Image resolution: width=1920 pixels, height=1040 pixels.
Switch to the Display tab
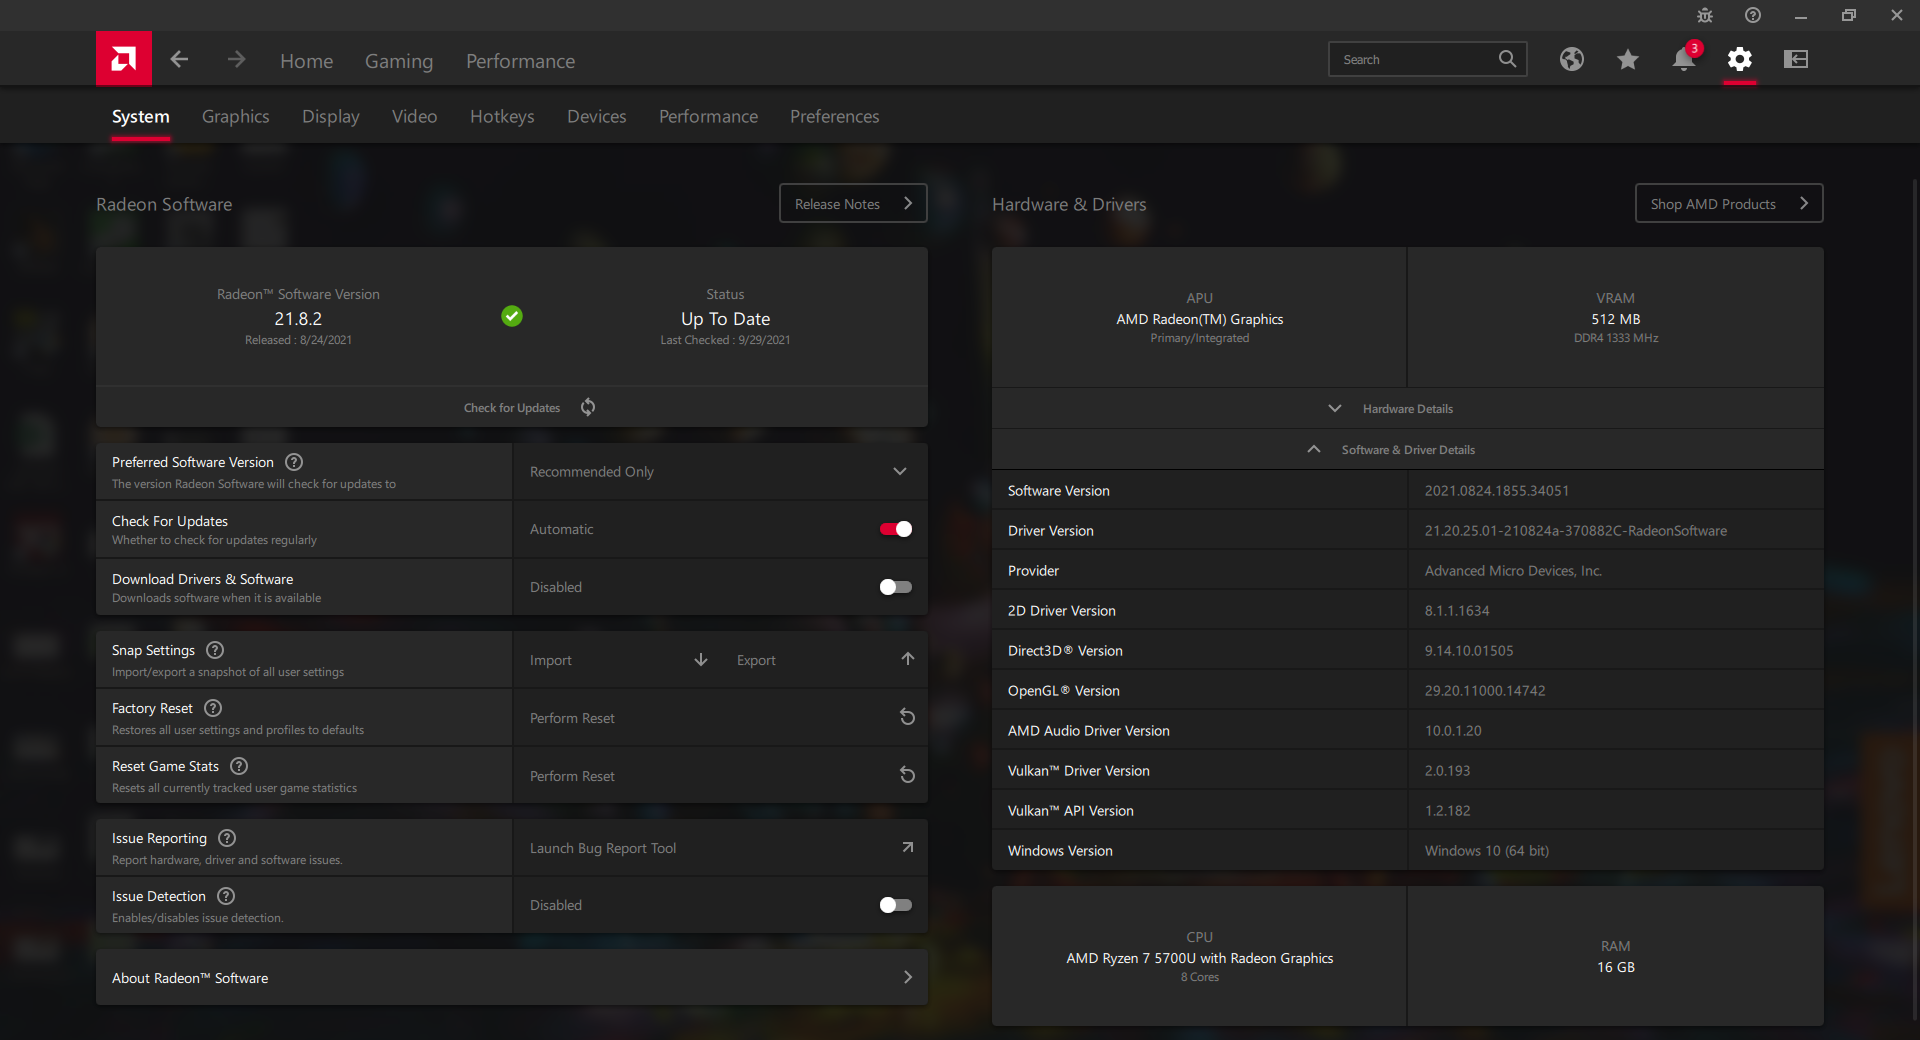[x=331, y=116]
